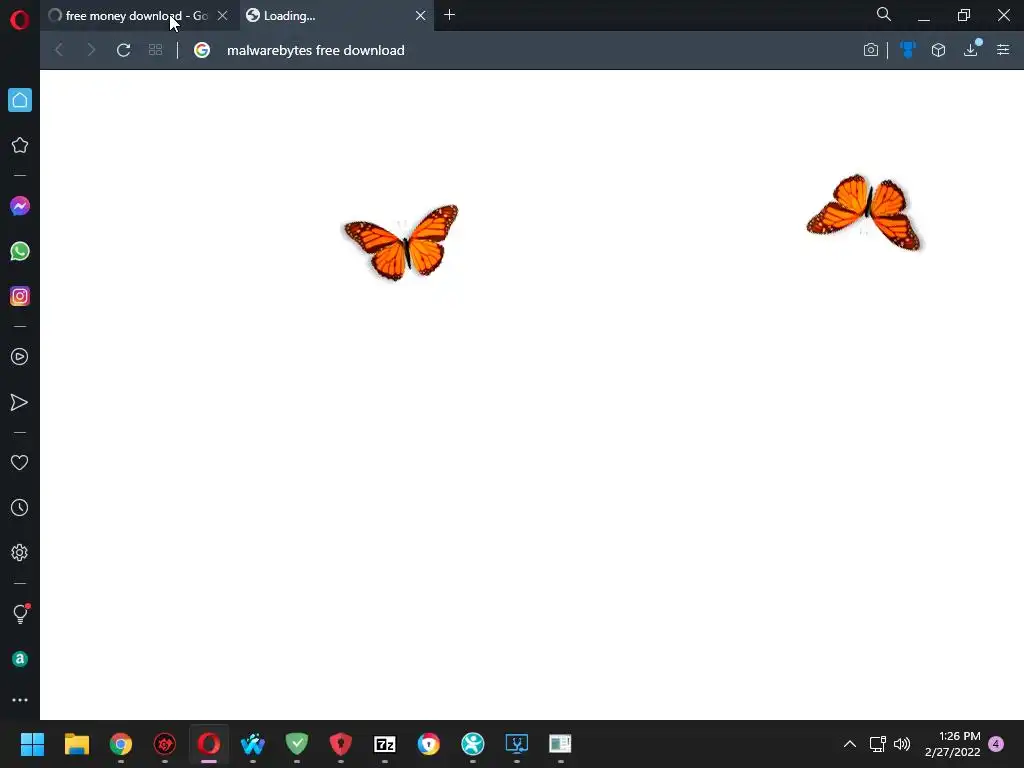
Task: Open the red gear app in taskbar
Action: click(x=165, y=744)
